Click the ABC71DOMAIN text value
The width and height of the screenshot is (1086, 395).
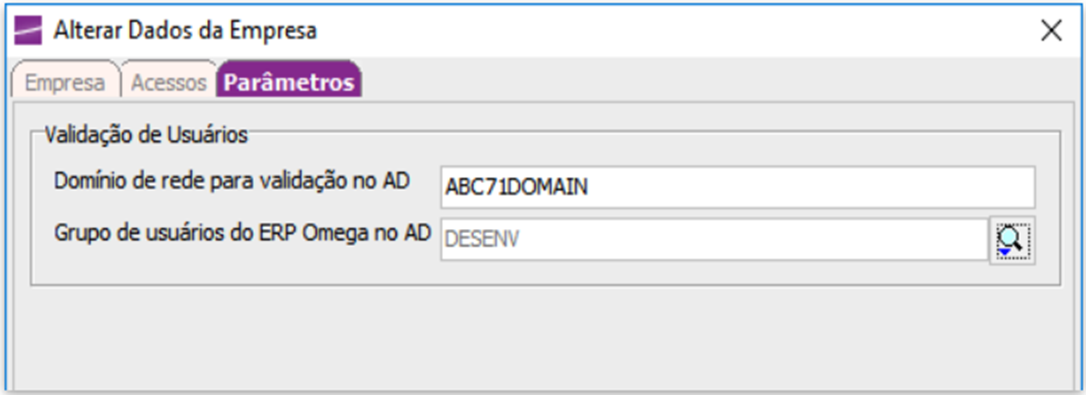point(517,187)
